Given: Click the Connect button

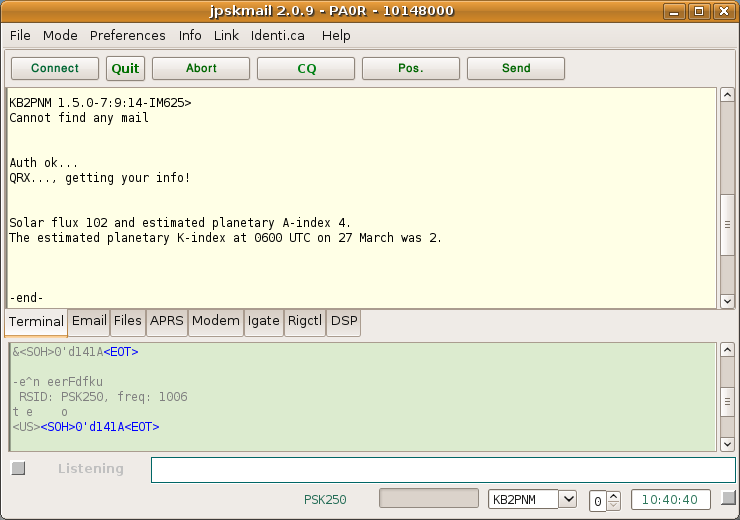Looking at the screenshot, I should tap(55, 68).
